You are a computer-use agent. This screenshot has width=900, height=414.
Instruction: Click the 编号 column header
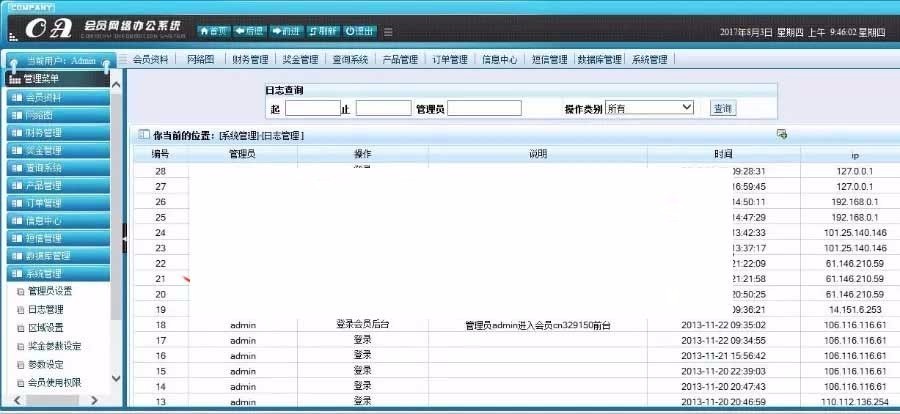[161, 154]
